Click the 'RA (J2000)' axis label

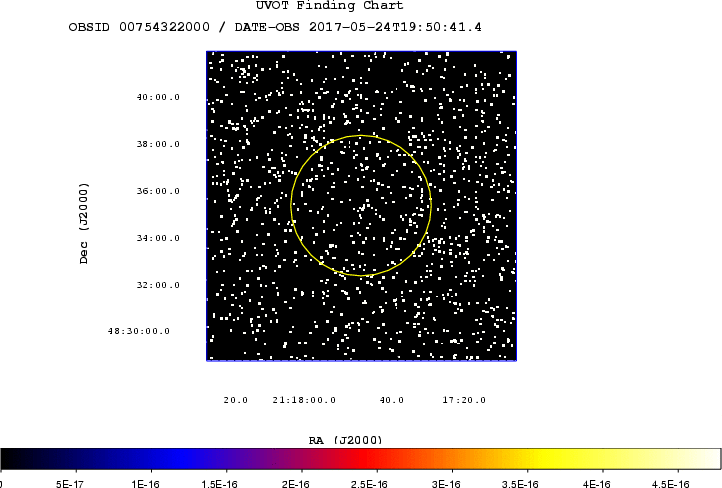(x=345, y=440)
